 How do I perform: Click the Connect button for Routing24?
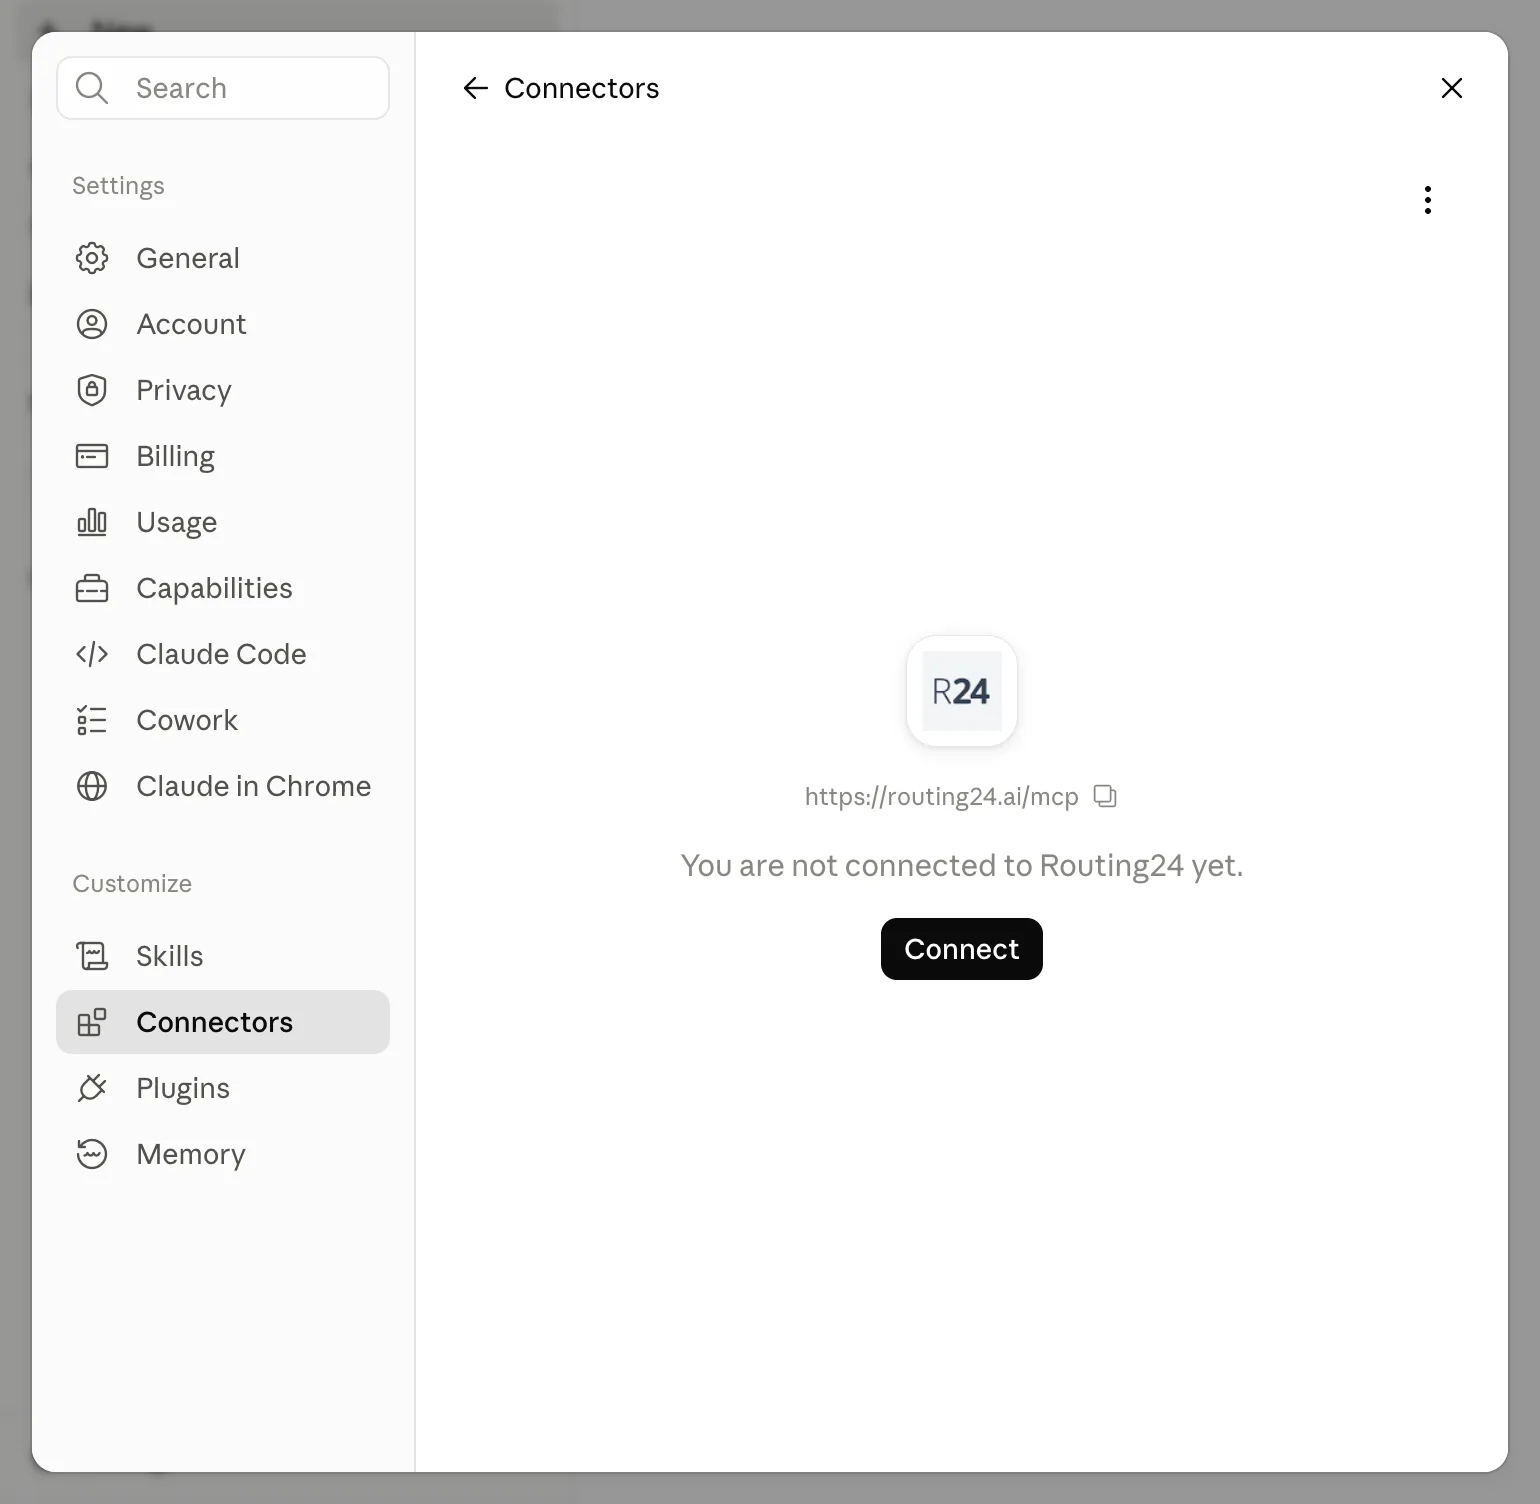(x=962, y=949)
